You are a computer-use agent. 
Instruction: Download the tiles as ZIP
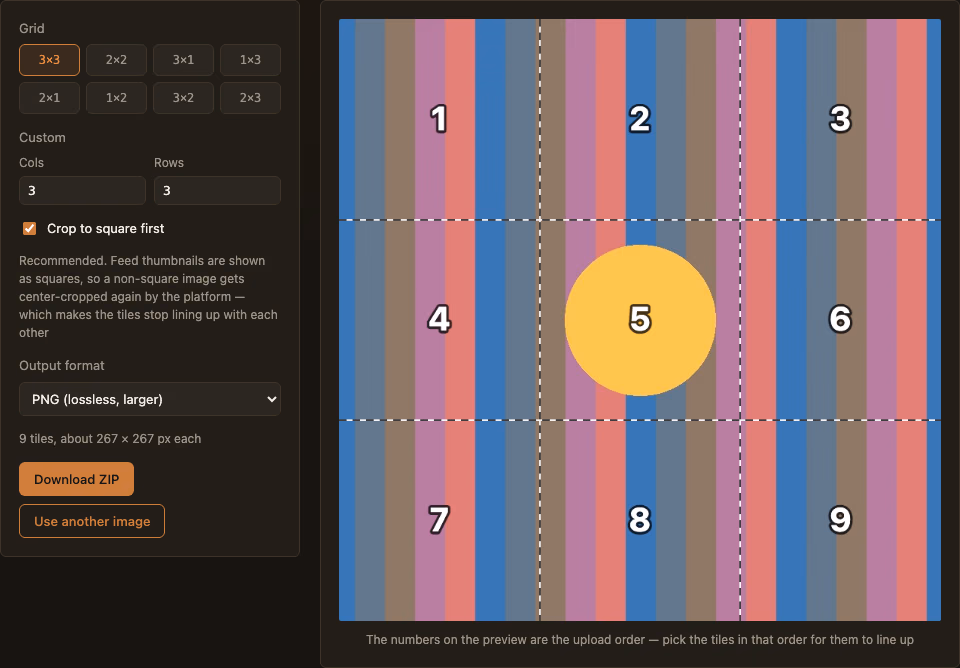coord(77,479)
